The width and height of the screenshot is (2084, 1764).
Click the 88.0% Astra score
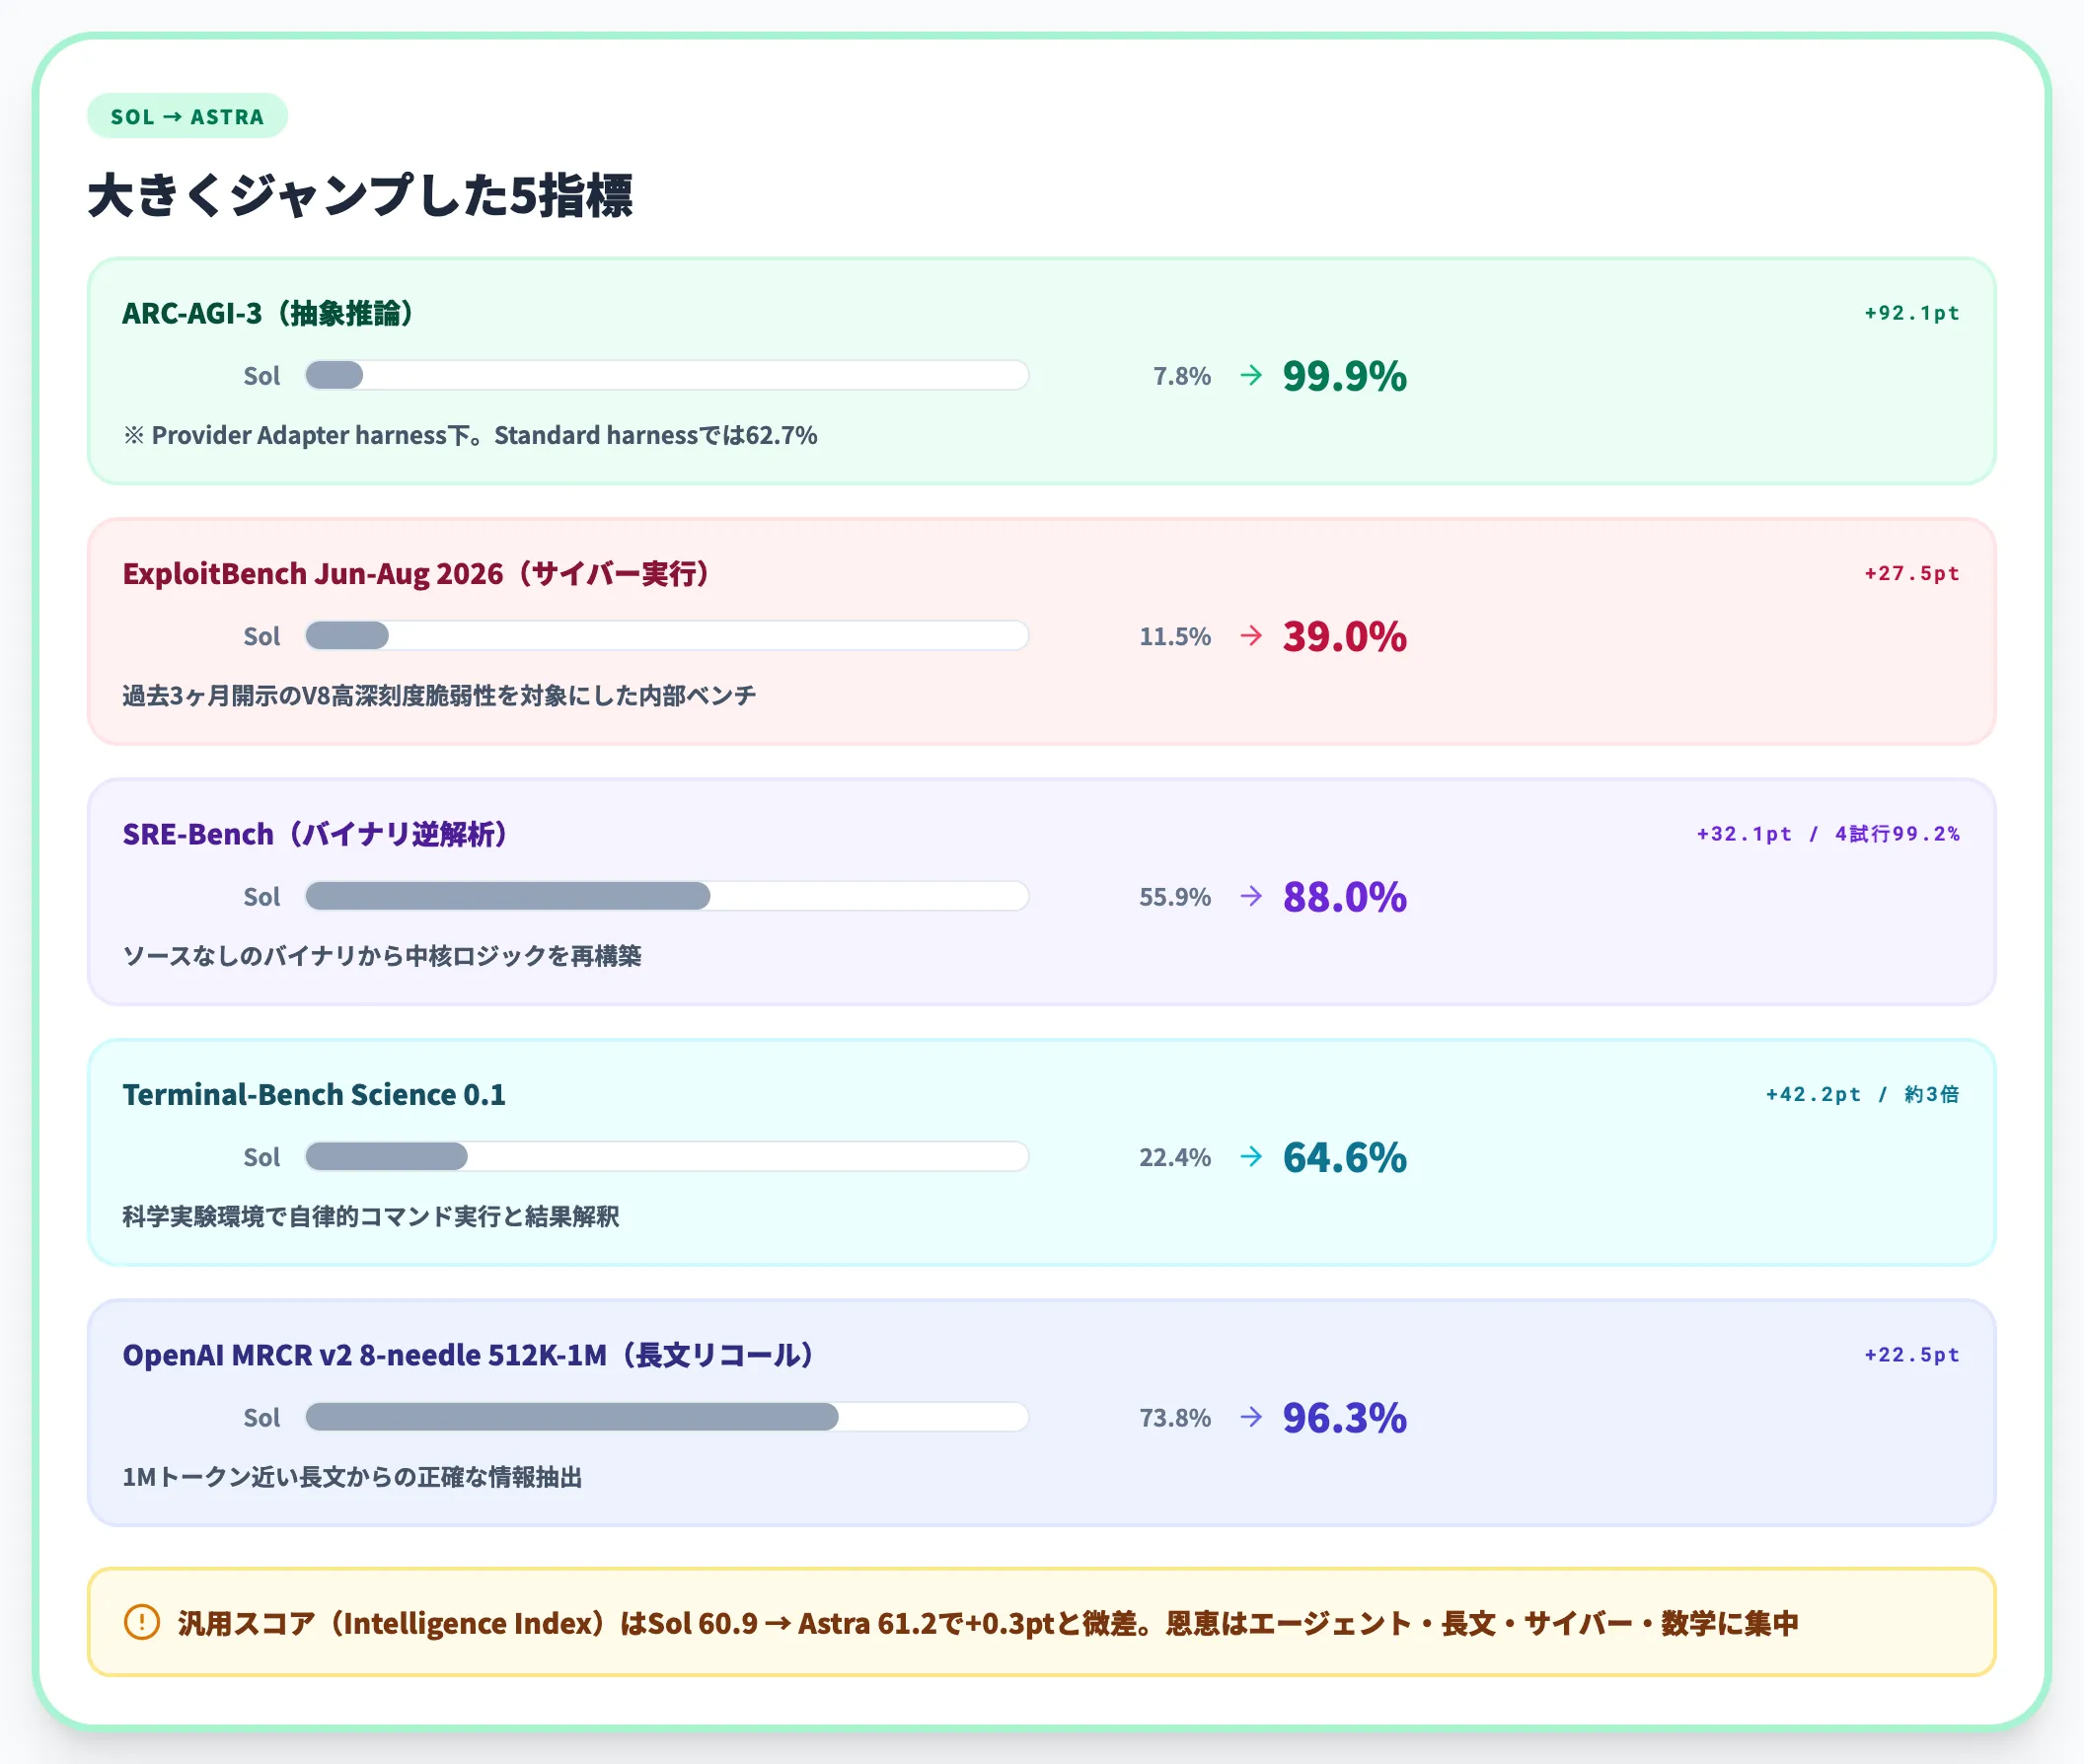click(1344, 896)
